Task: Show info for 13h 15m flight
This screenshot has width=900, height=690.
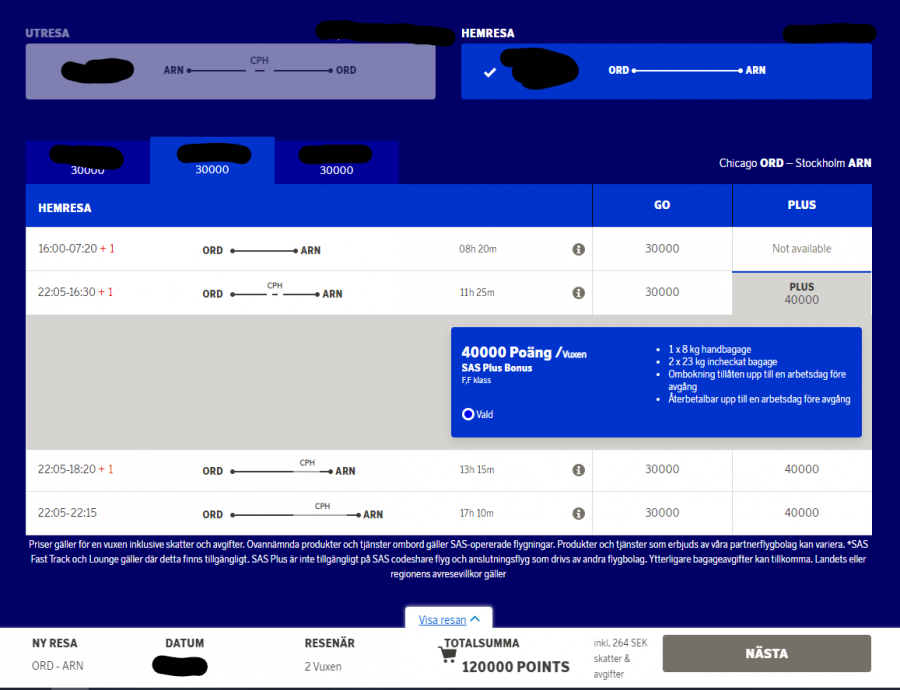Action: (578, 470)
